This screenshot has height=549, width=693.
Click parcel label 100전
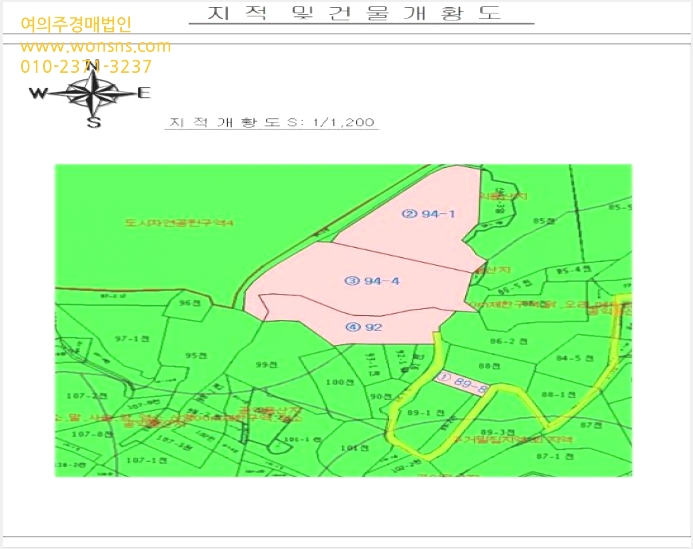tap(340, 382)
